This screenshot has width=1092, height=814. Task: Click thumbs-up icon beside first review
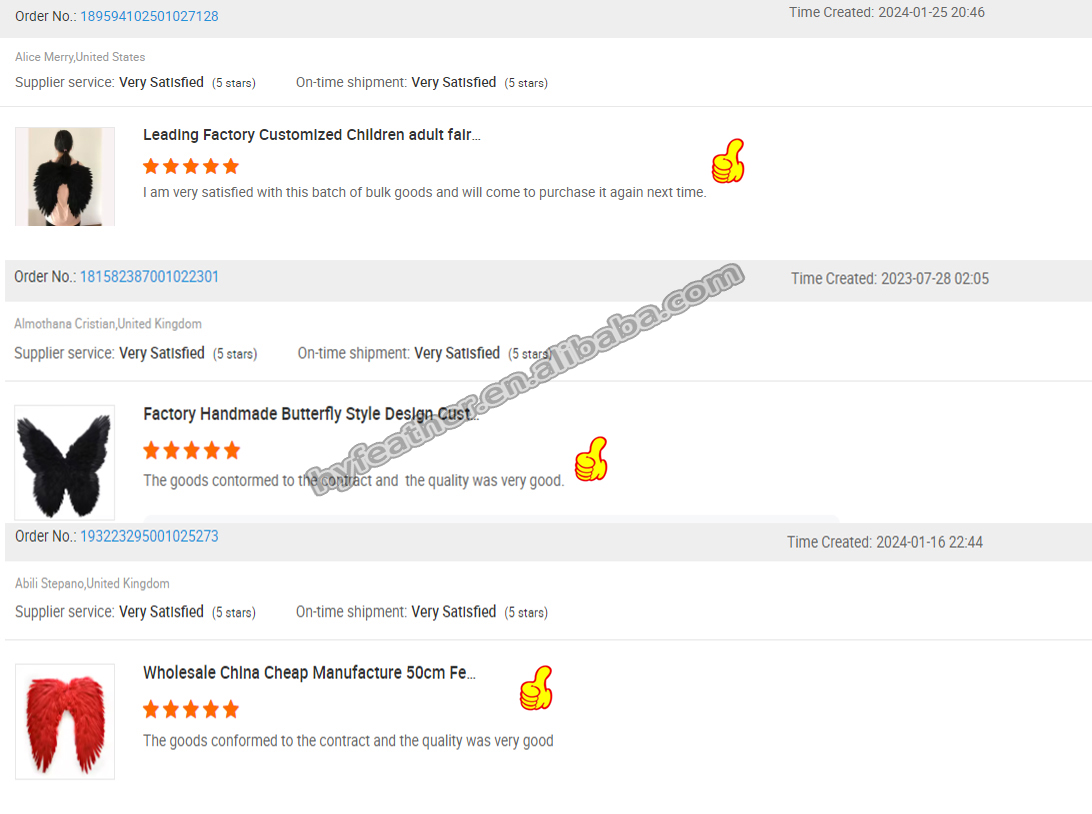tap(728, 161)
